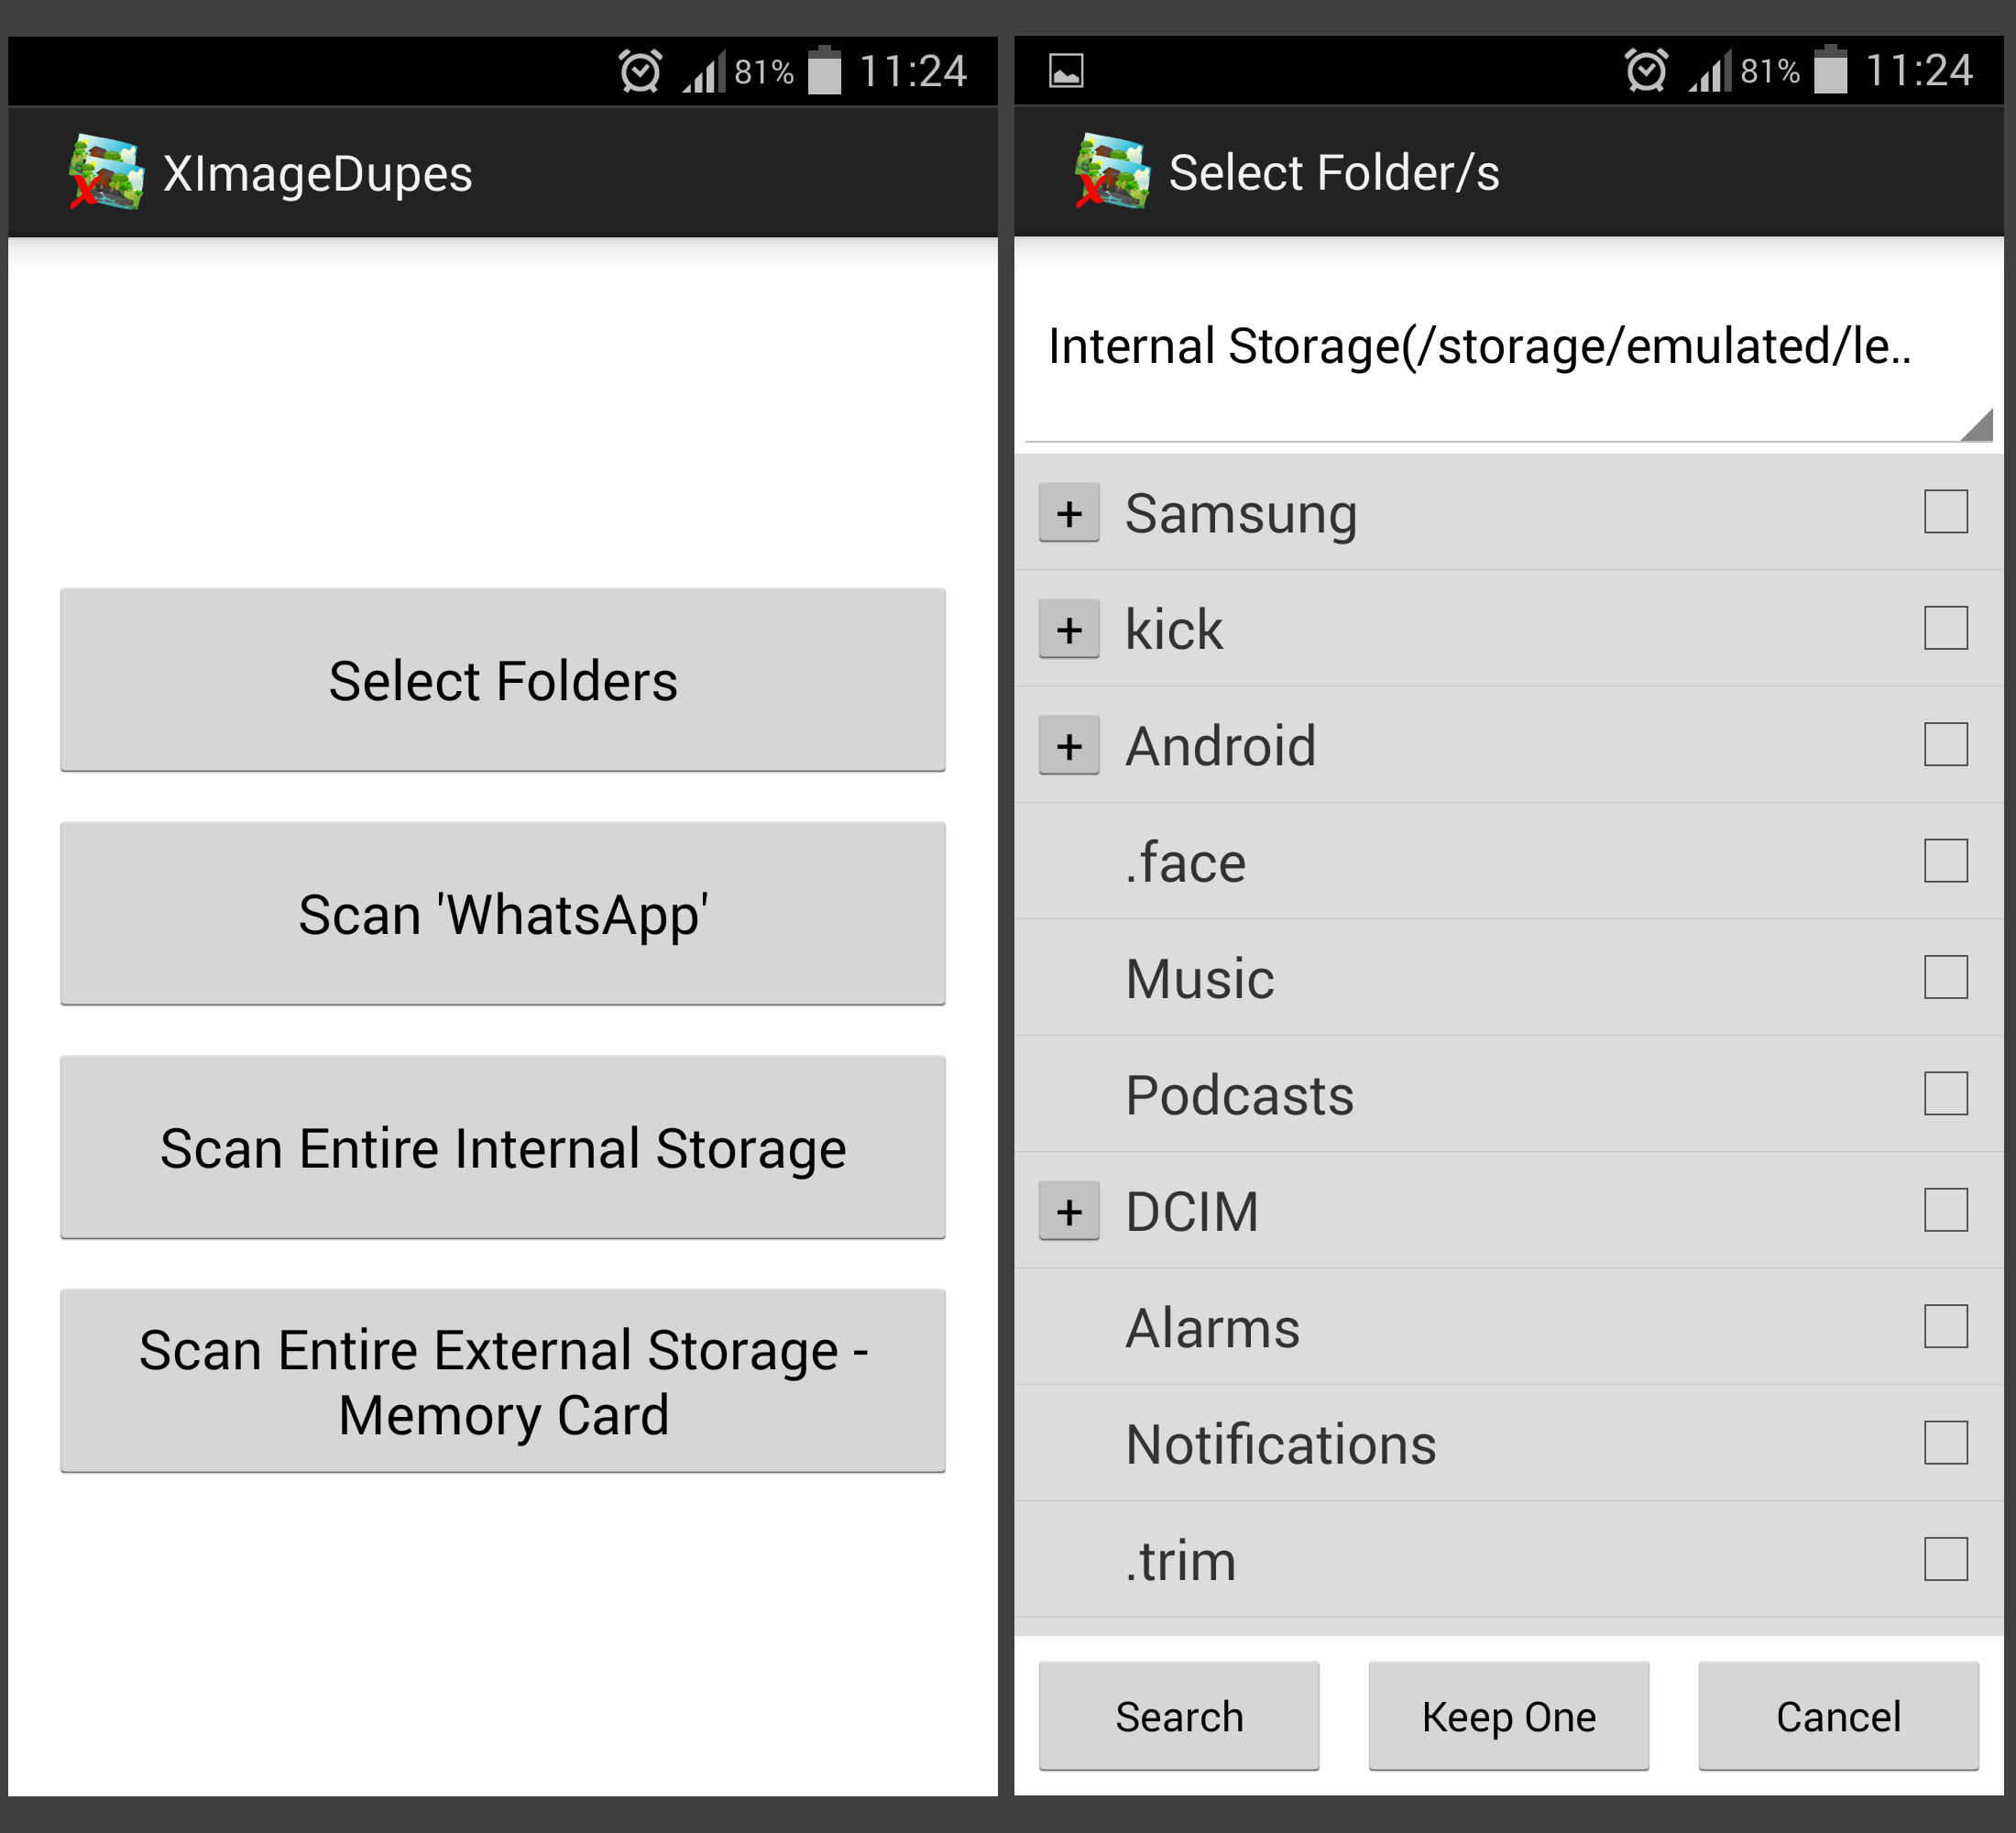Select the .trim folder checkbox
This screenshot has width=2016, height=1833.
click(x=1945, y=1559)
